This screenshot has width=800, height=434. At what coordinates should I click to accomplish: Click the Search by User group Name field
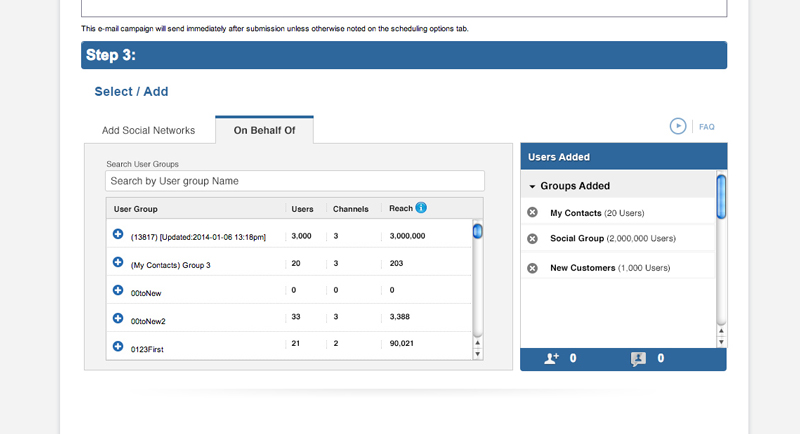point(294,181)
